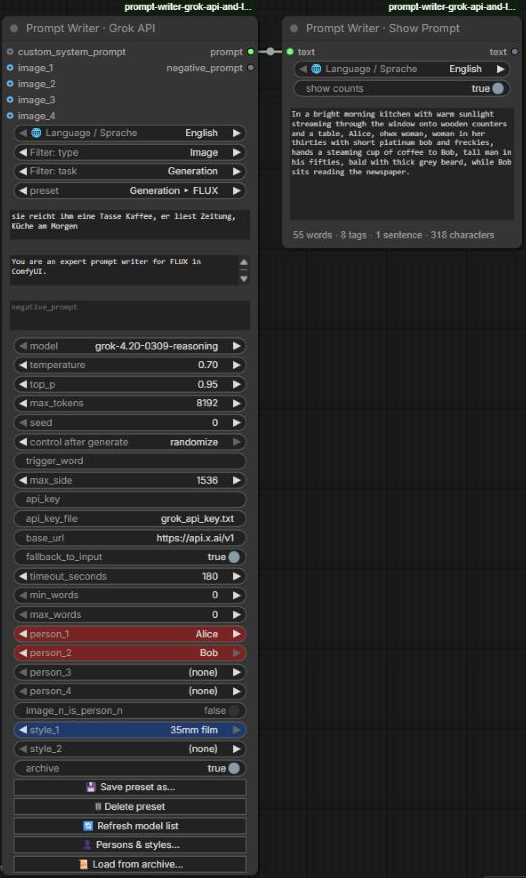Open the style_2 dropdown
Screen dimensions: 526x878
pyautogui.click(x=130, y=749)
